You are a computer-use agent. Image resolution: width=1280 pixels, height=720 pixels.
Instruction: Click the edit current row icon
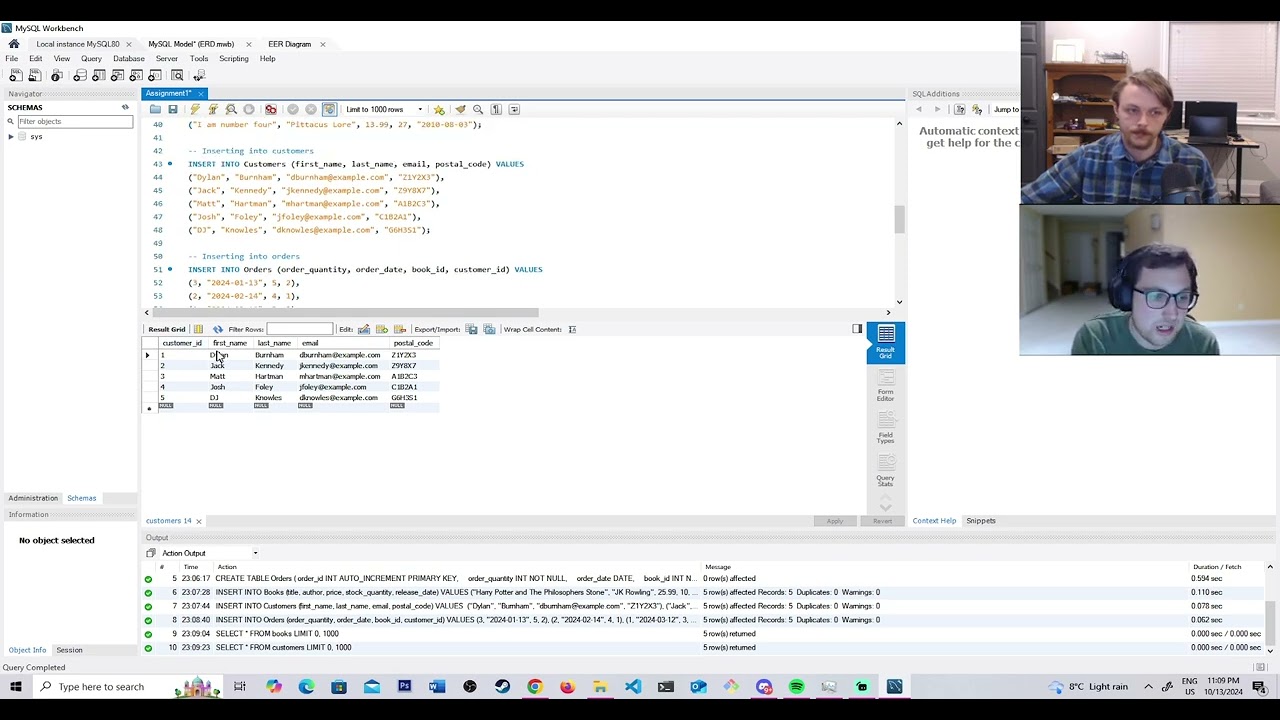(364, 329)
